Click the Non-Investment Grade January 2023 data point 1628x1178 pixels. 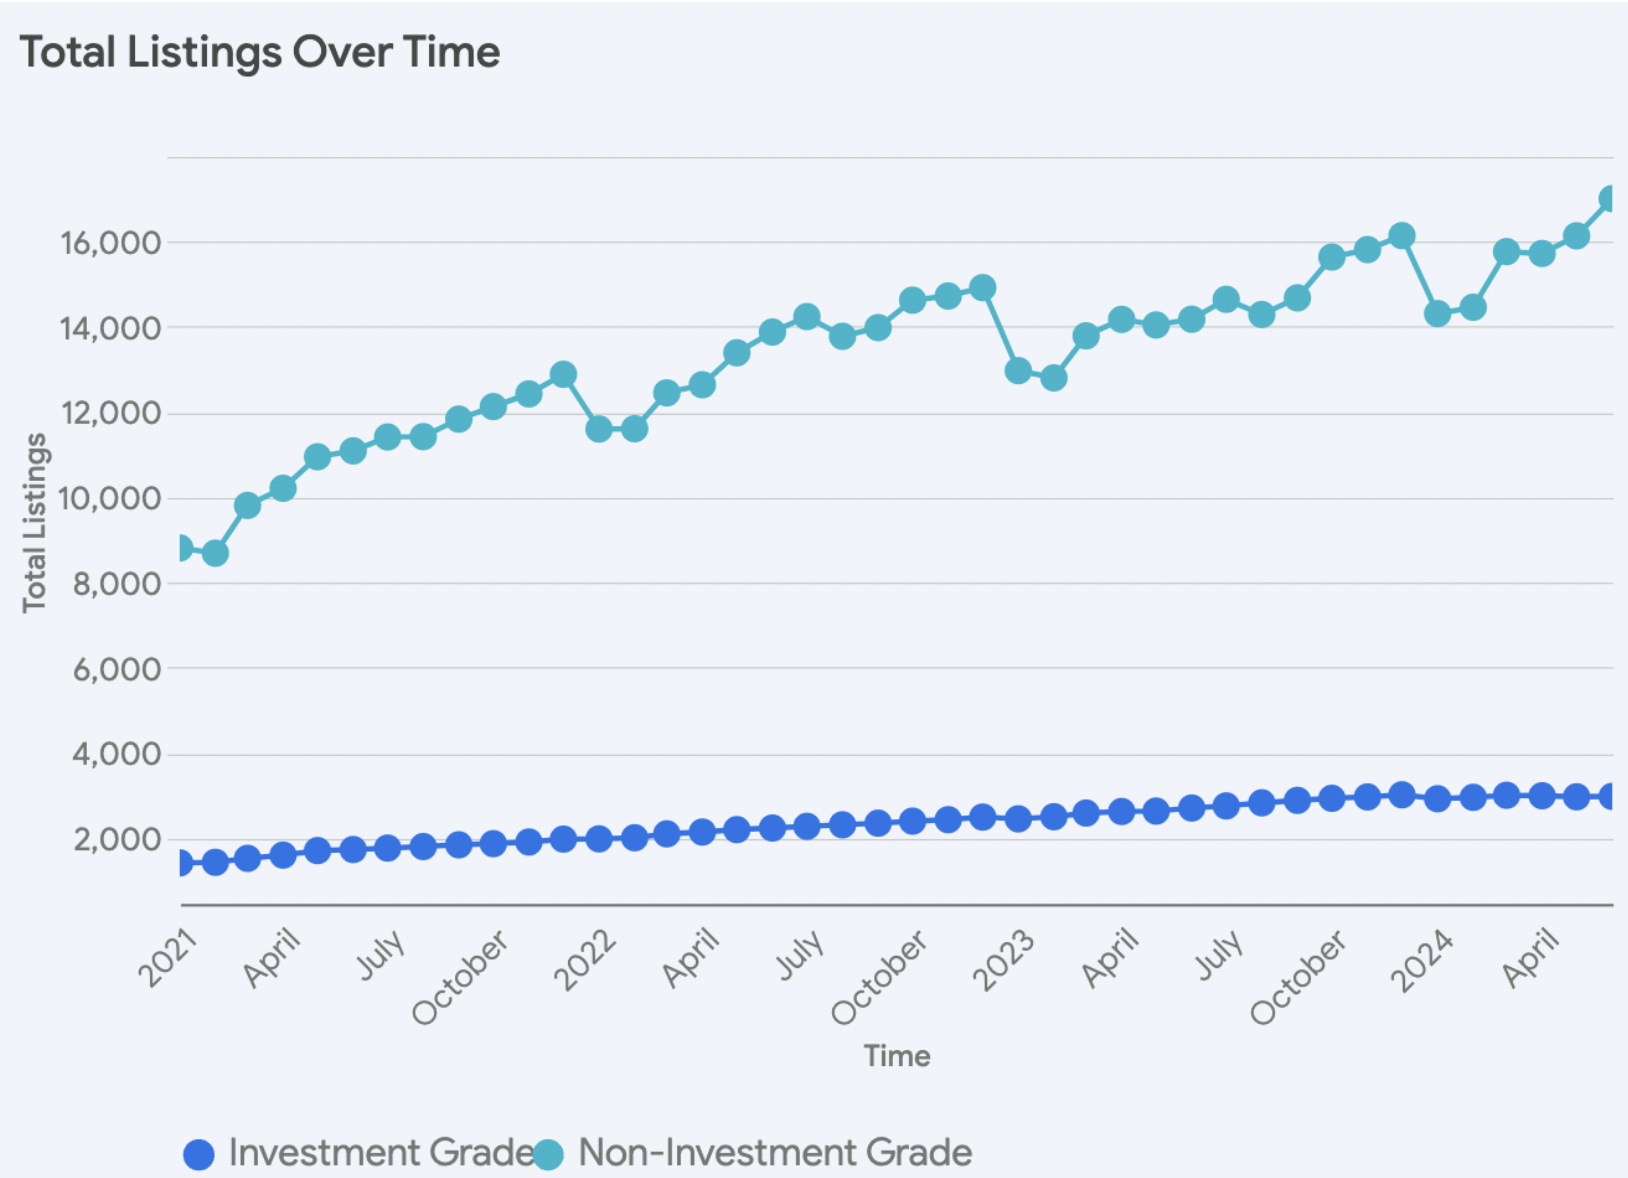pyautogui.click(x=1018, y=371)
